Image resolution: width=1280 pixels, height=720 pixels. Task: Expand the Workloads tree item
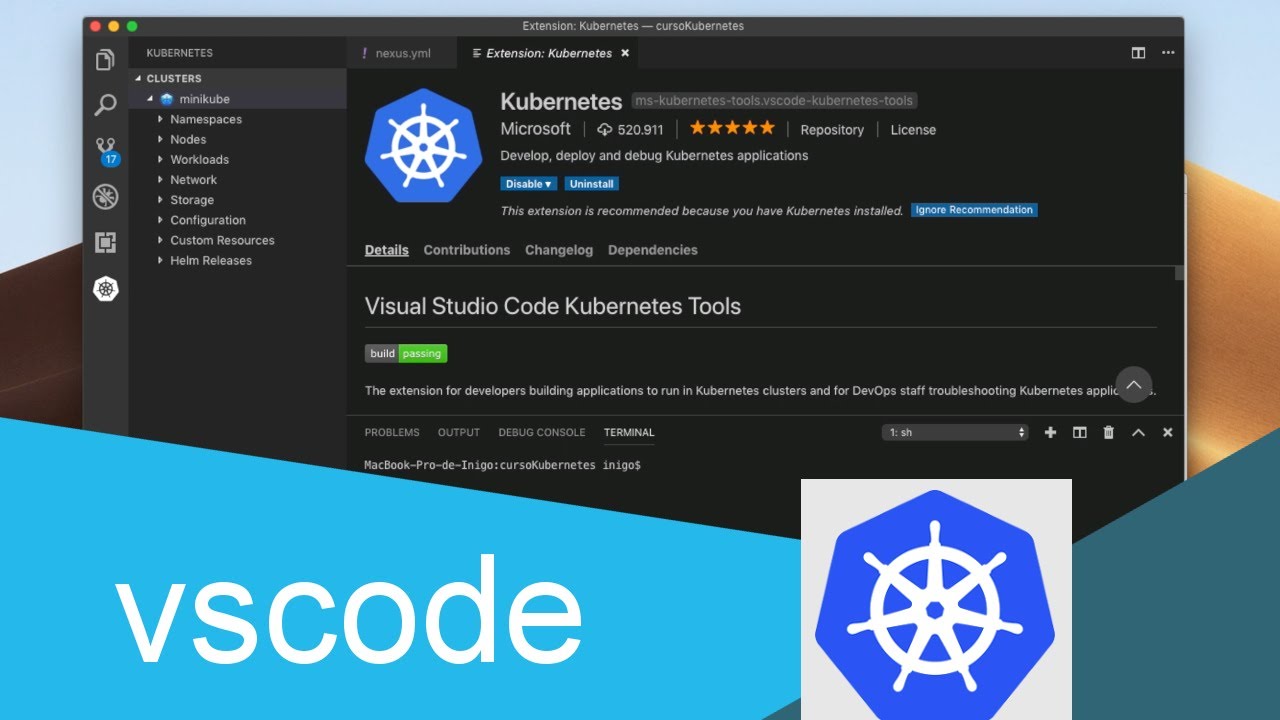160,159
